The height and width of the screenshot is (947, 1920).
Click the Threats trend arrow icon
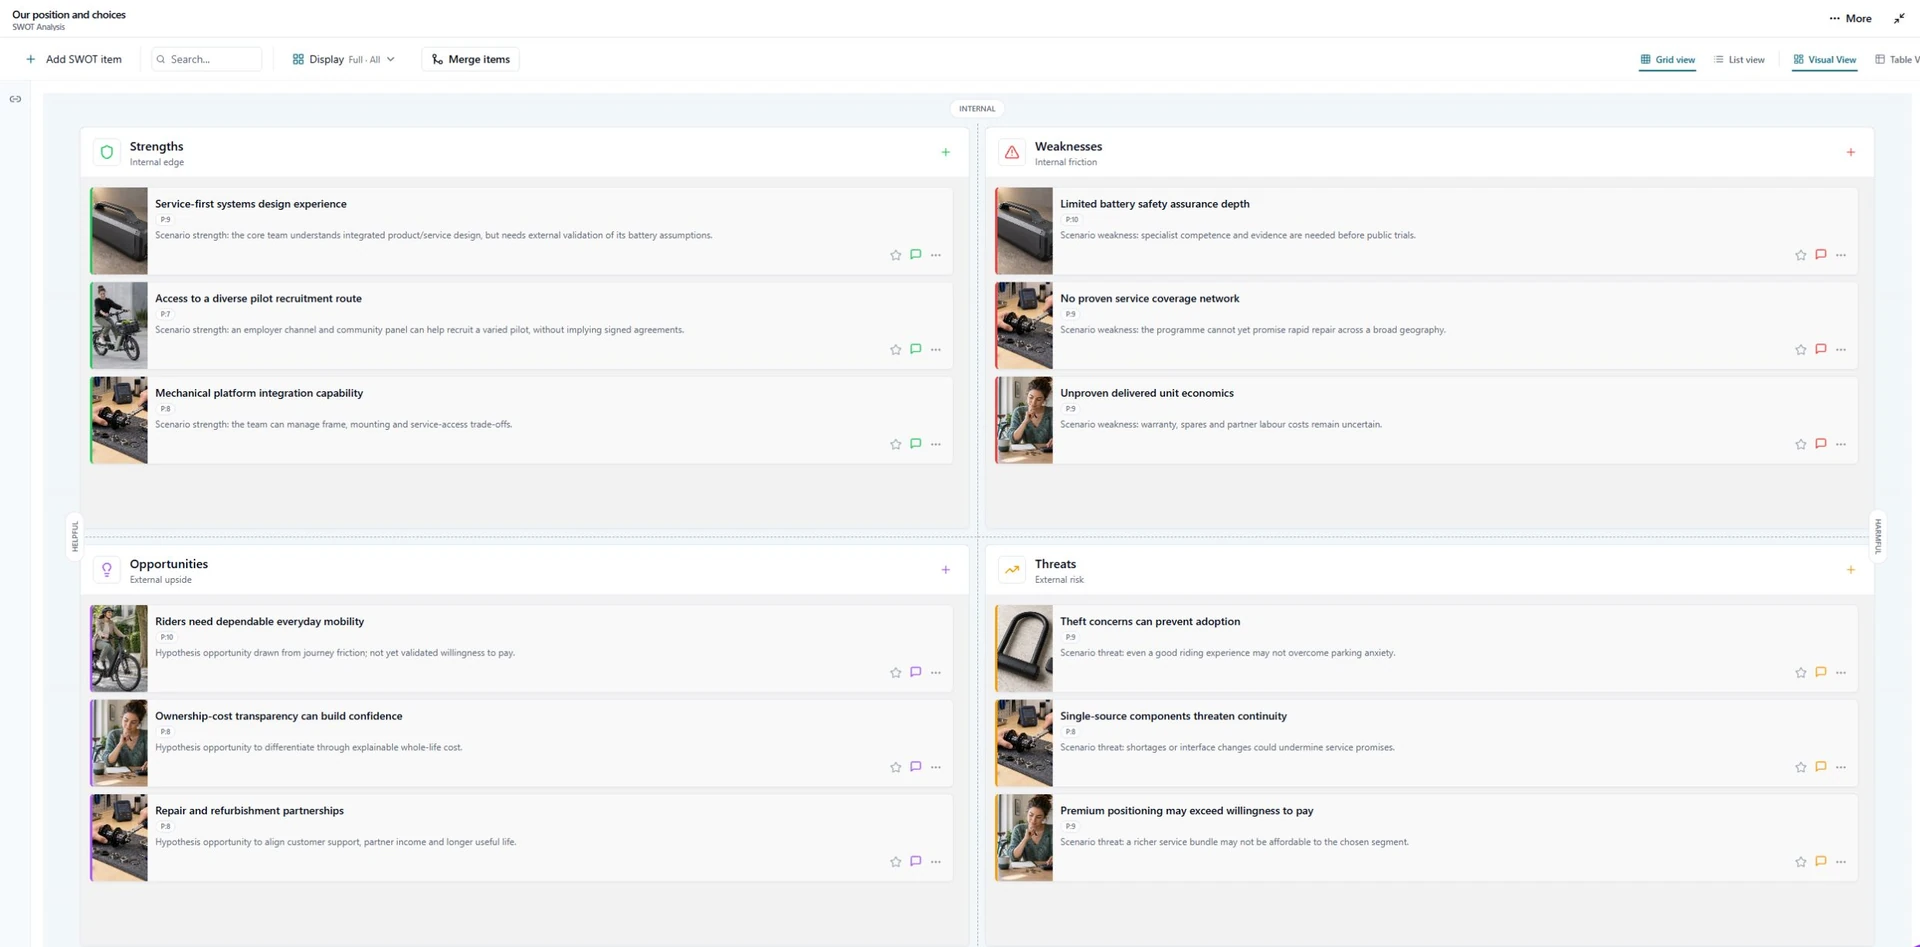tap(1012, 570)
